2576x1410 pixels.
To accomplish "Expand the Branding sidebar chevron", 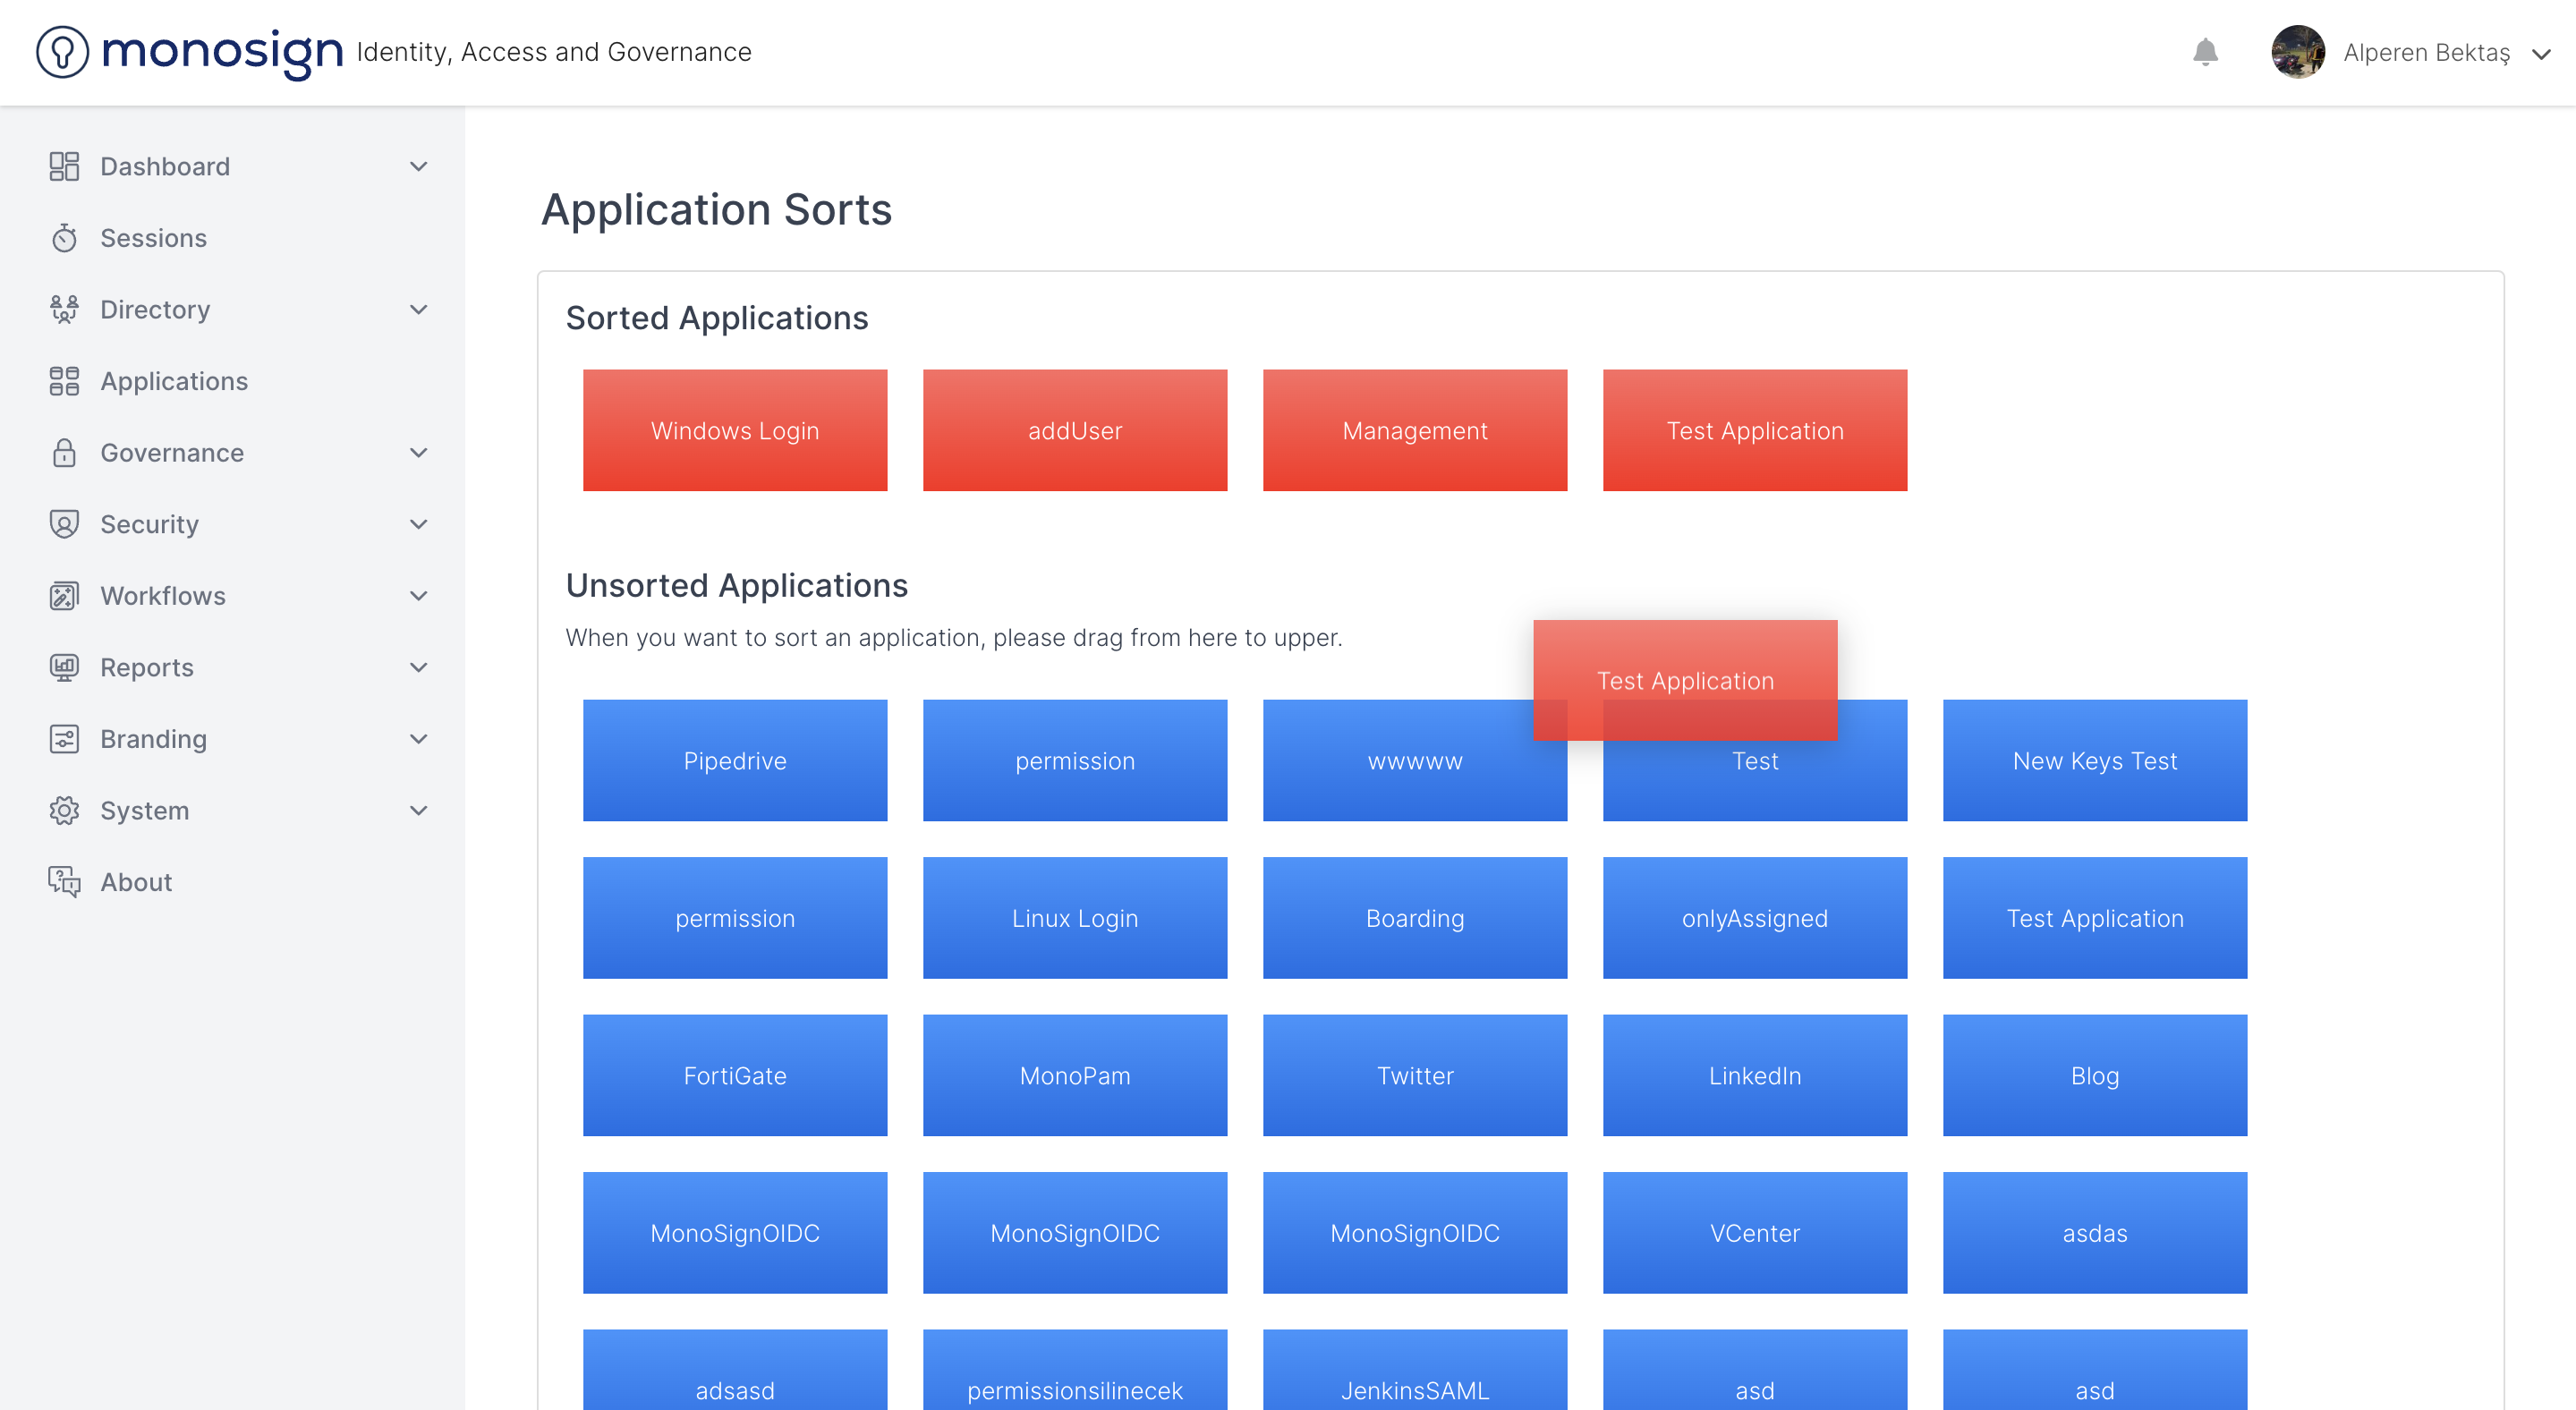I will point(419,739).
